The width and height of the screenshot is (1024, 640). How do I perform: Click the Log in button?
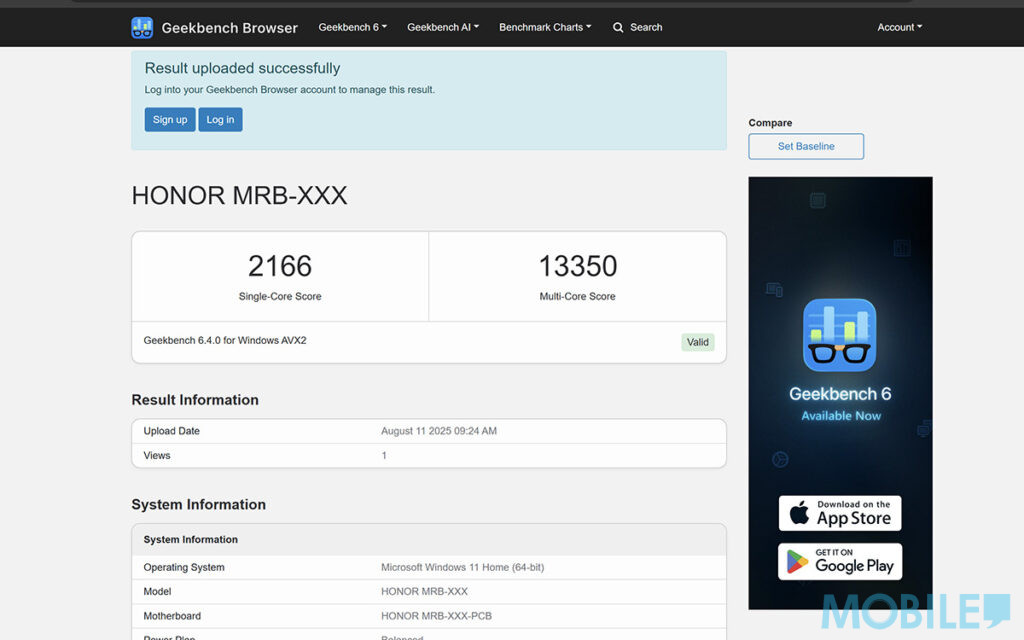[220, 120]
